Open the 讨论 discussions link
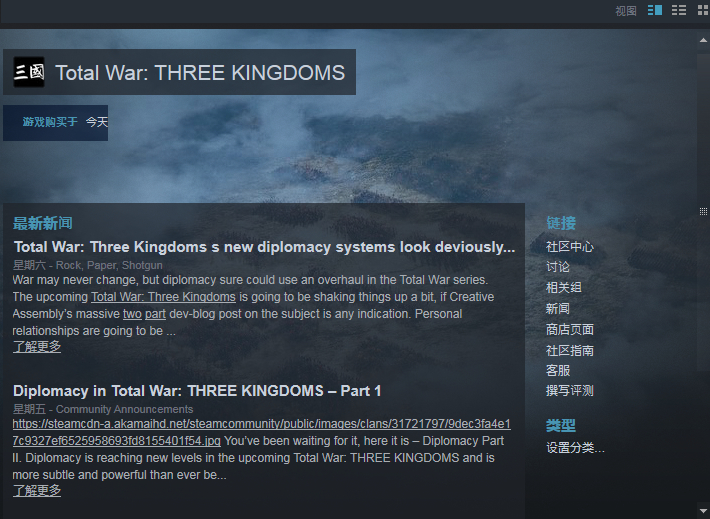The image size is (710, 519). (558, 267)
